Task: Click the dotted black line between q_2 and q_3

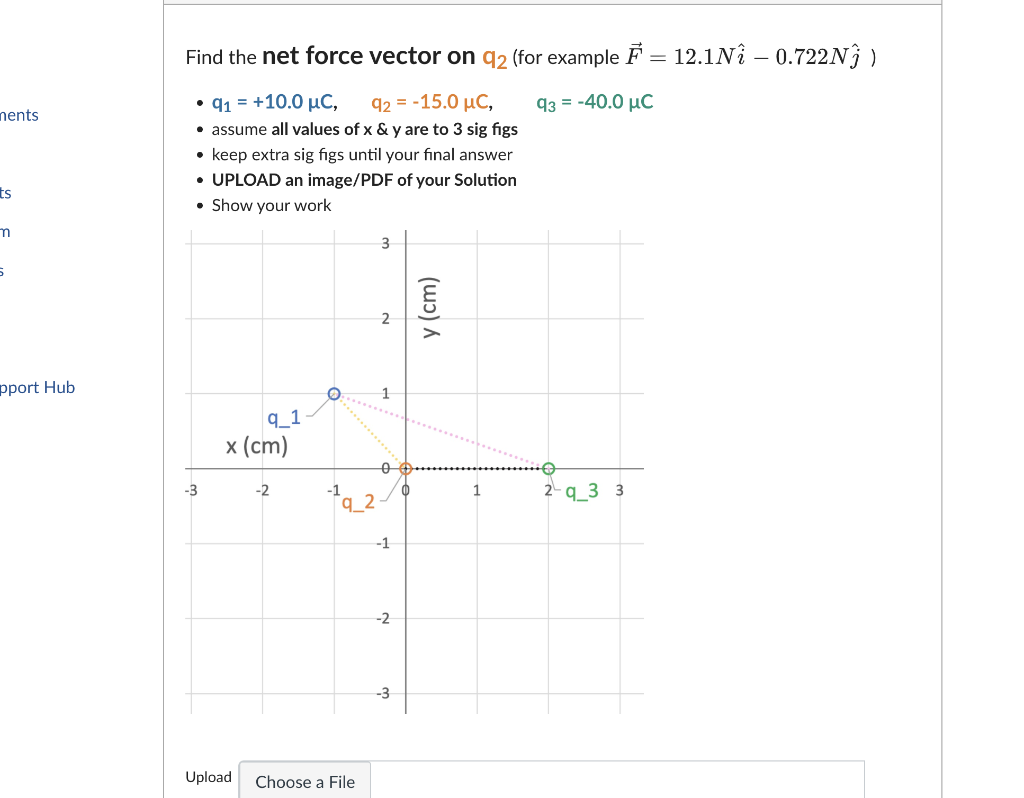Action: [x=477, y=467]
